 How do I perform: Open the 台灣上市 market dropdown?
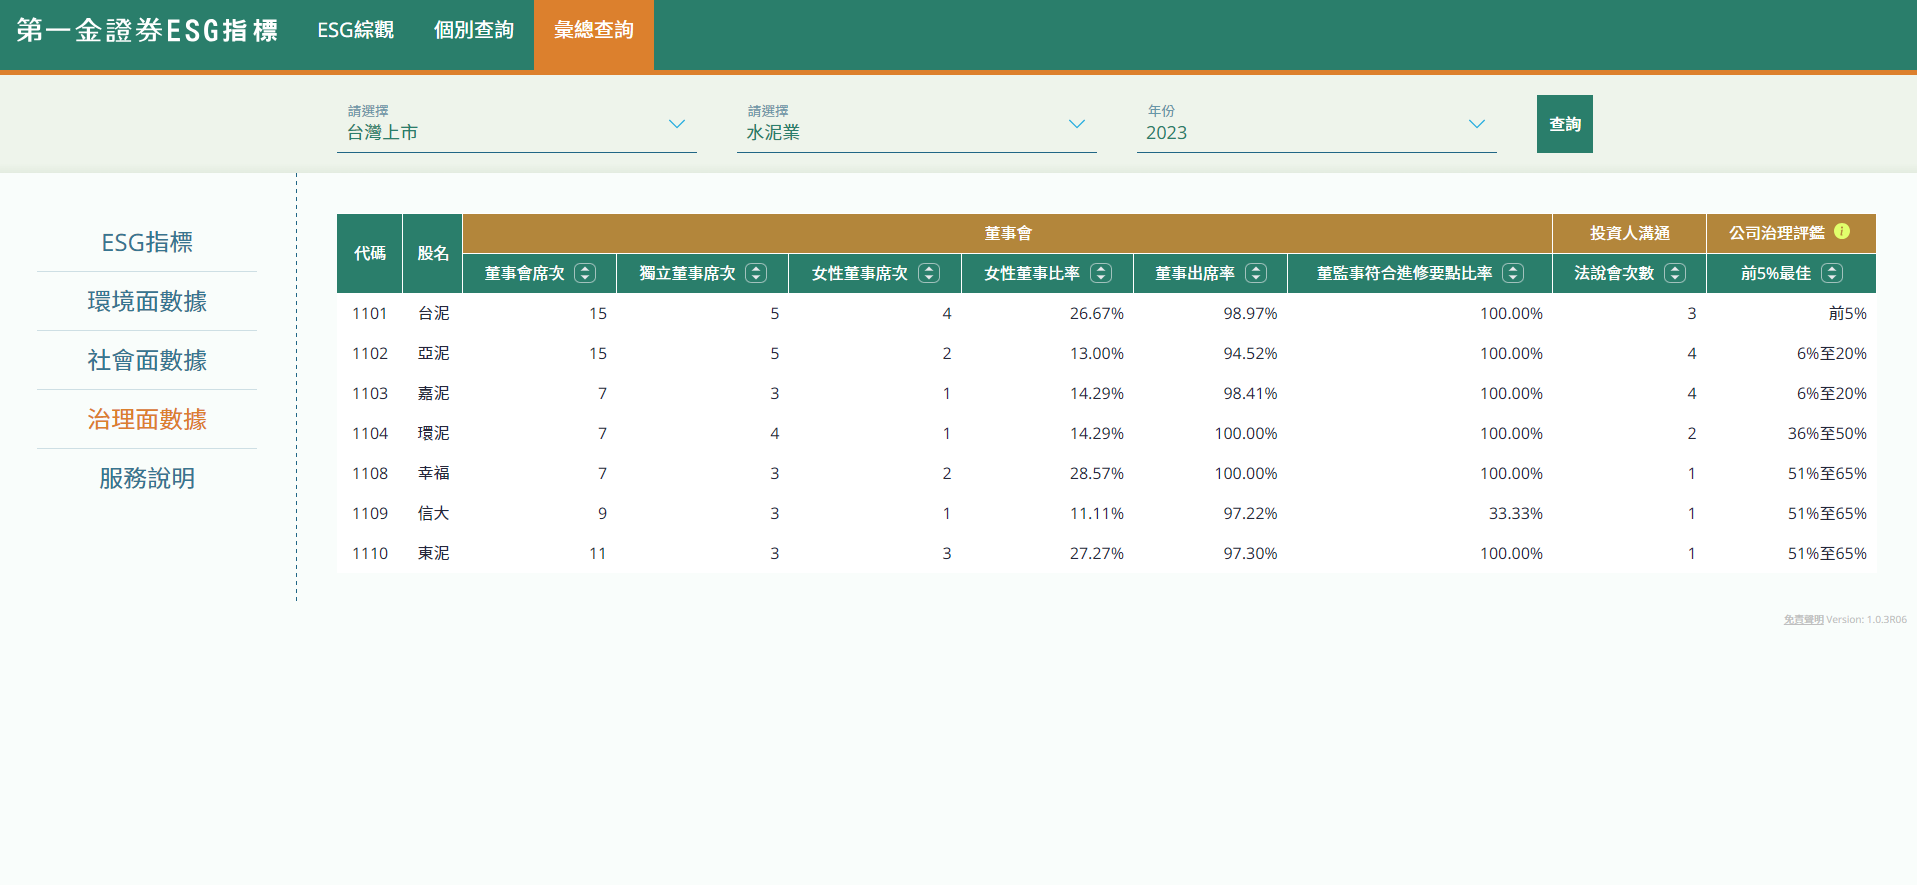pos(516,125)
